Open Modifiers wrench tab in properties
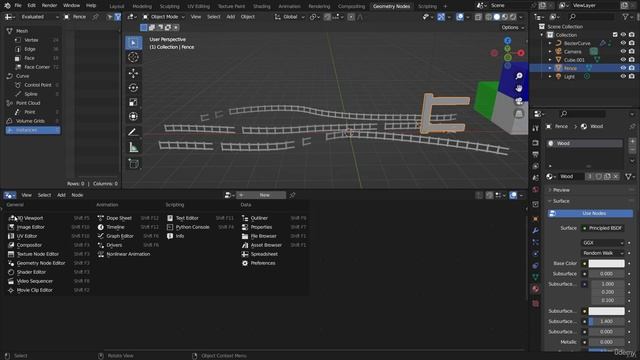The image size is (640, 360). (x=536, y=231)
